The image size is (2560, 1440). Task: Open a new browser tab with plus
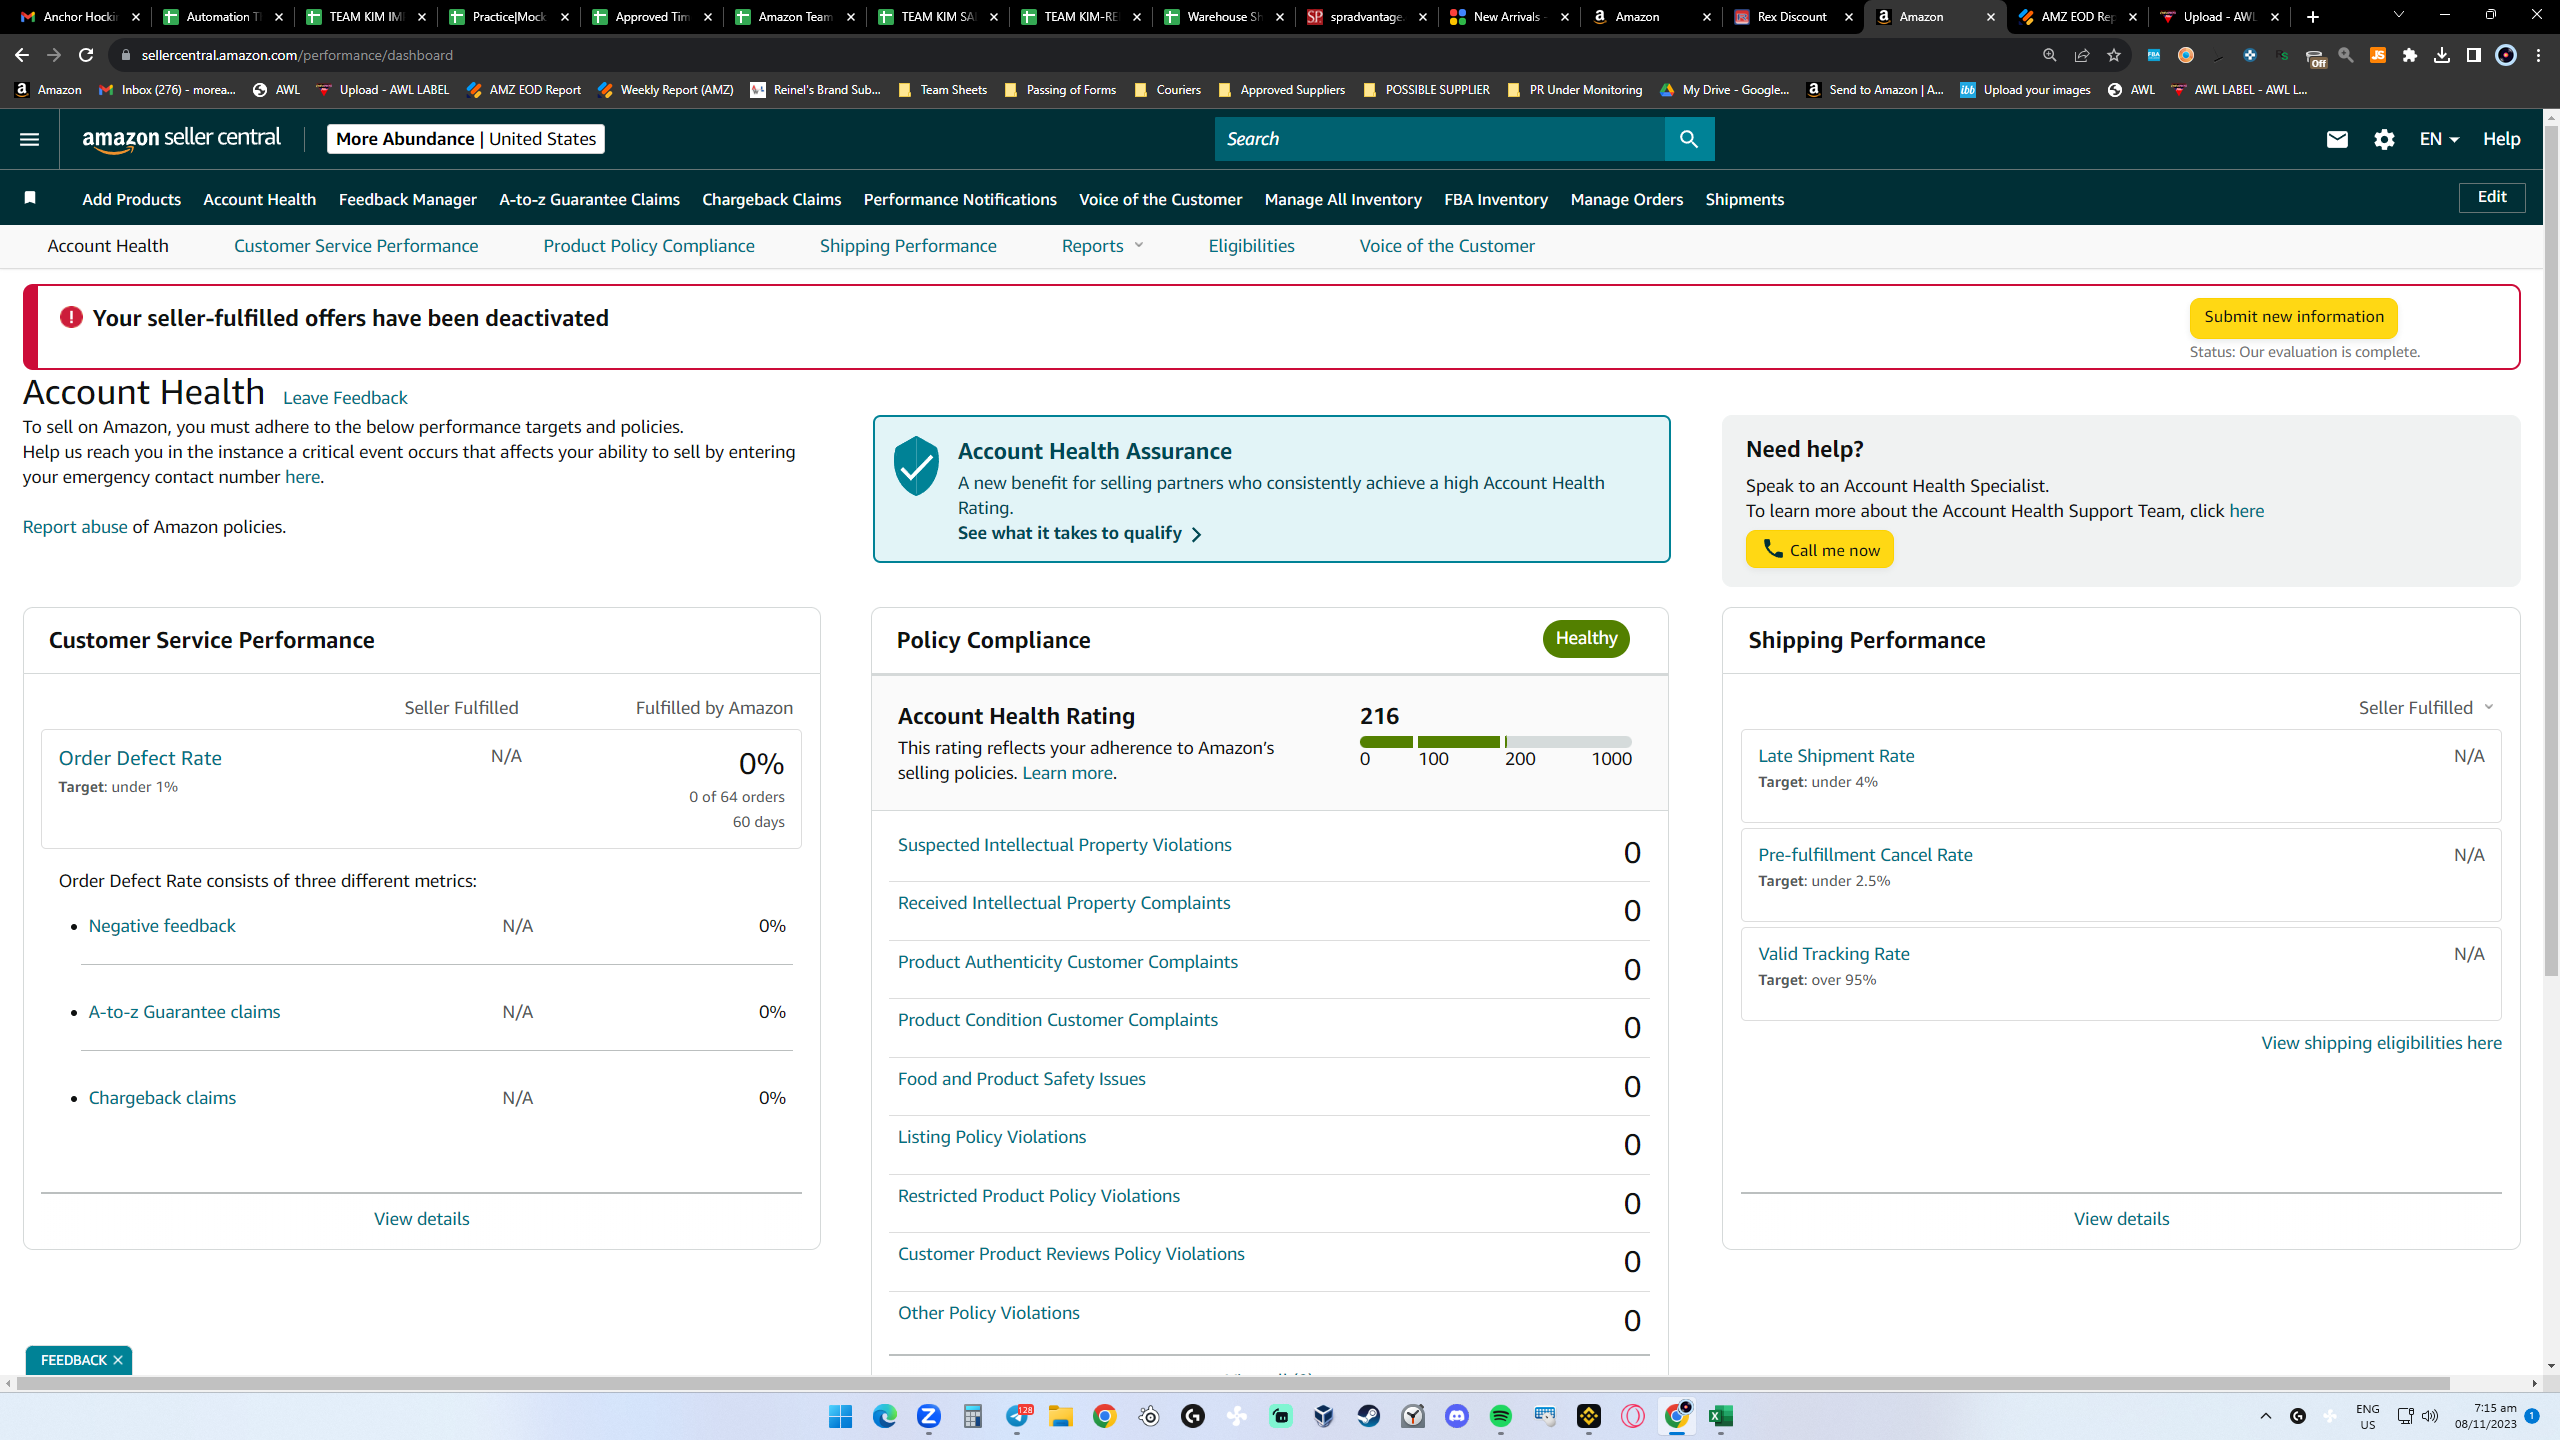[2313, 17]
